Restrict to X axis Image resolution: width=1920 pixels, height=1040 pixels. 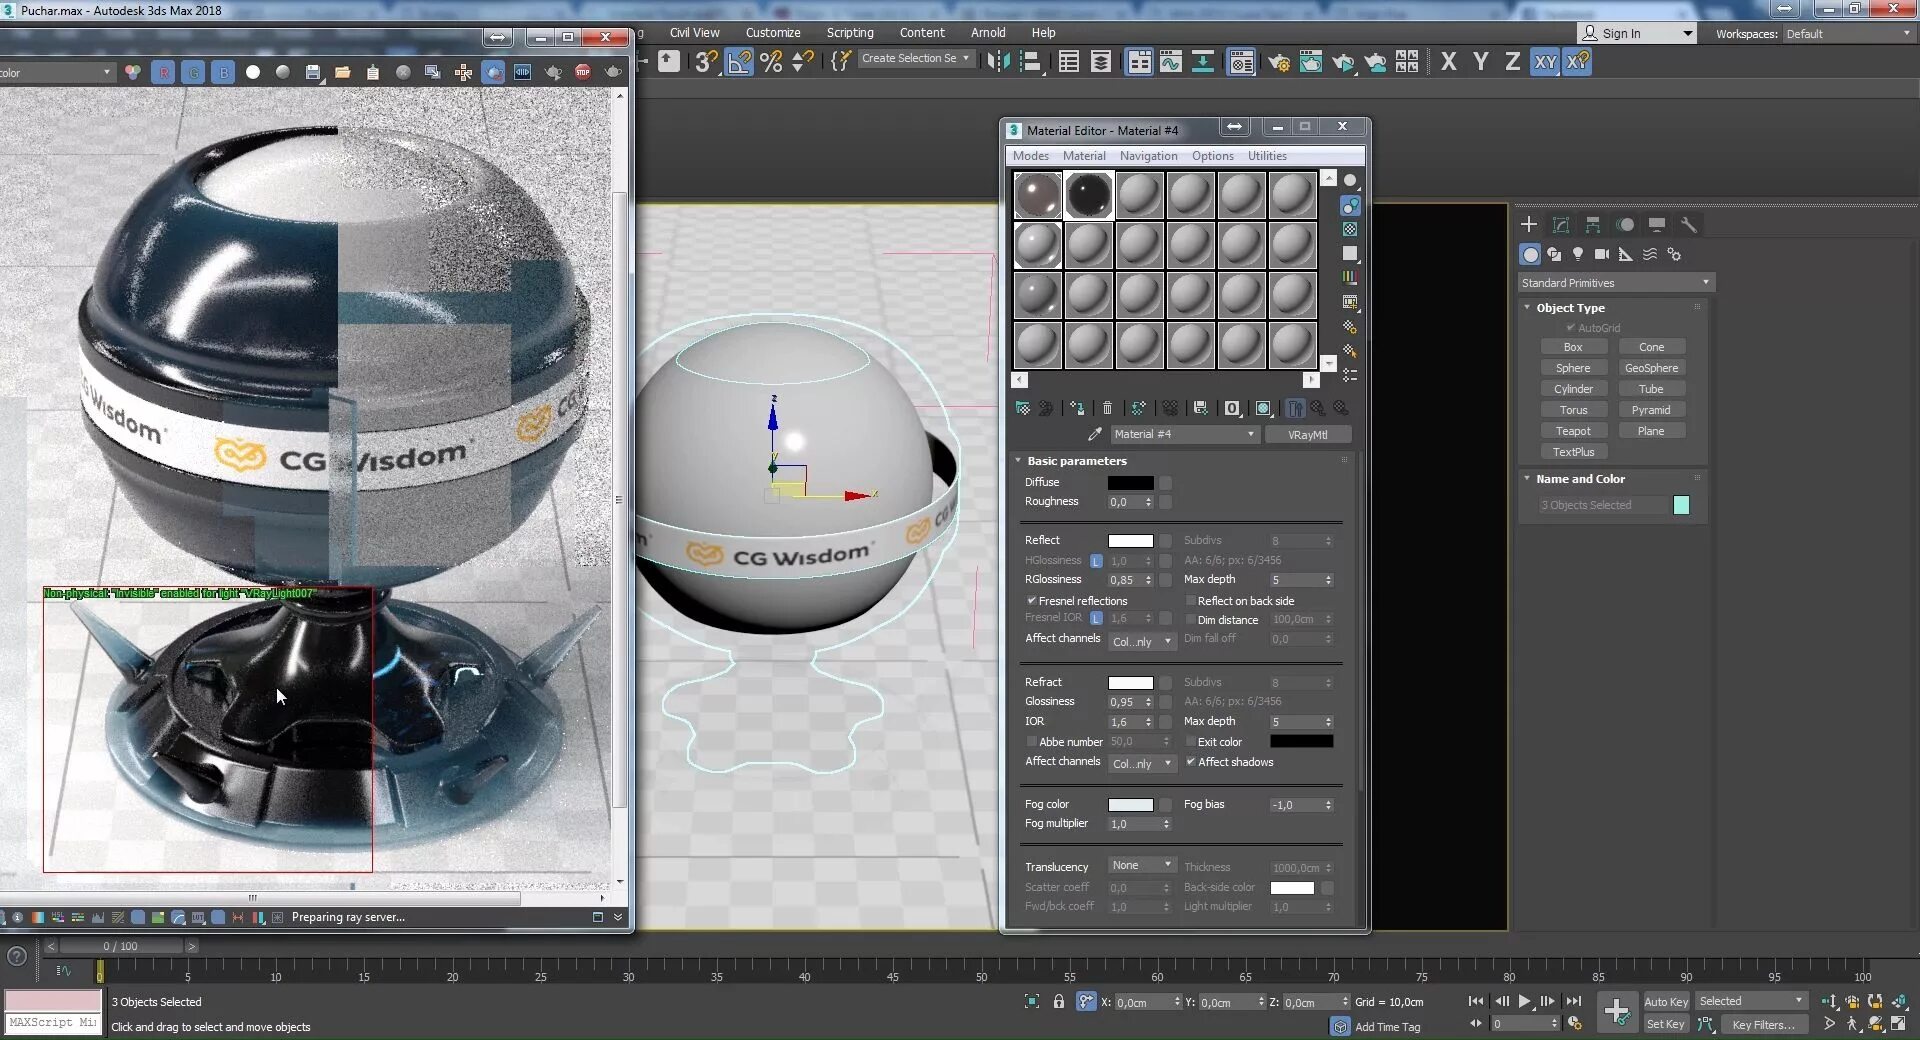pos(1449,62)
